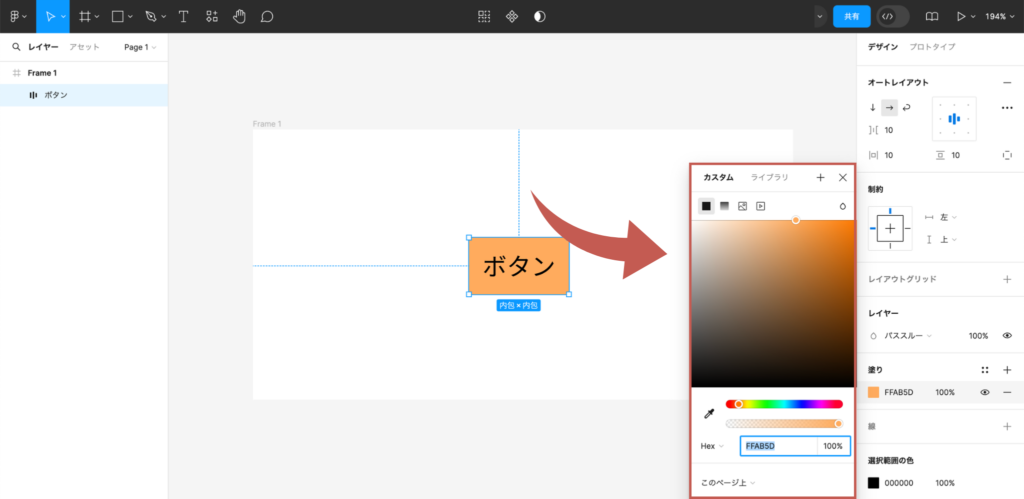Hide the FFAB5D fill with eye icon

pos(985,393)
